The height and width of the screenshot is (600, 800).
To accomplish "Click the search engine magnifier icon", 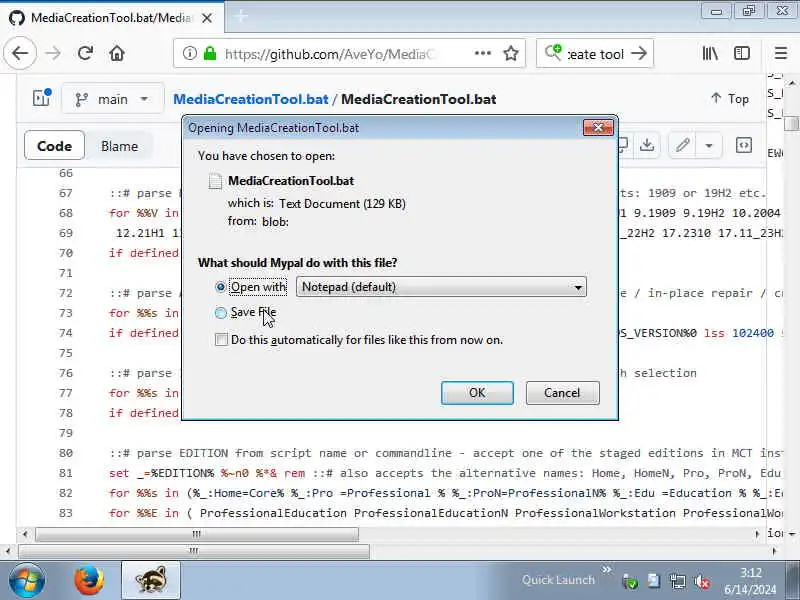I will pos(553,53).
